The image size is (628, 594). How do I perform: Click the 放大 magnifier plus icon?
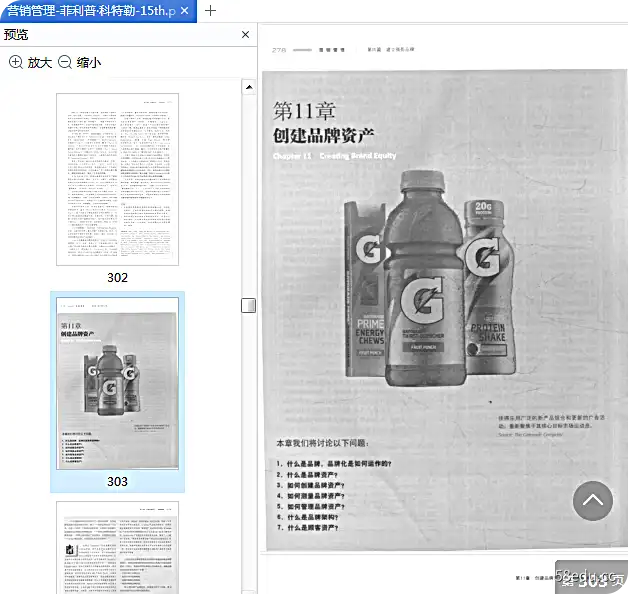point(16,62)
